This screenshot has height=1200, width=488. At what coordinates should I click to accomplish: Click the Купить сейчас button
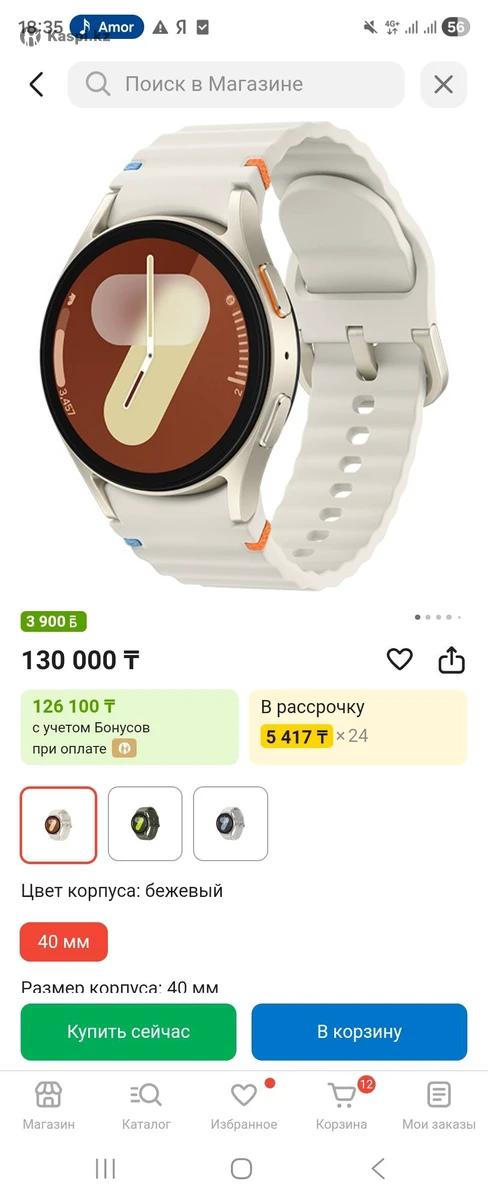(128, 1032)
